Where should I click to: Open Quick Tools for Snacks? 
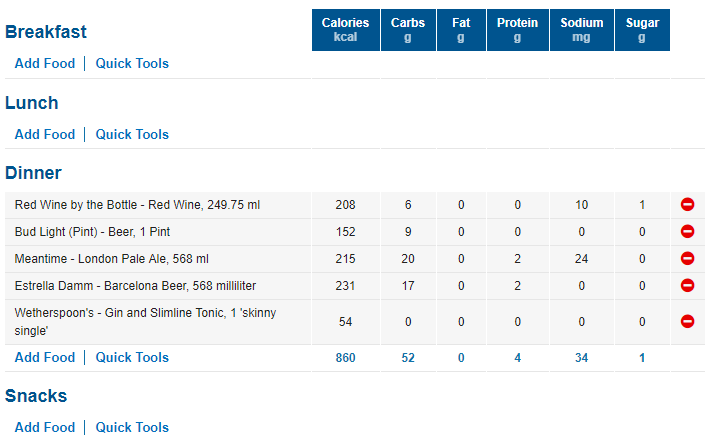point(132,427)
